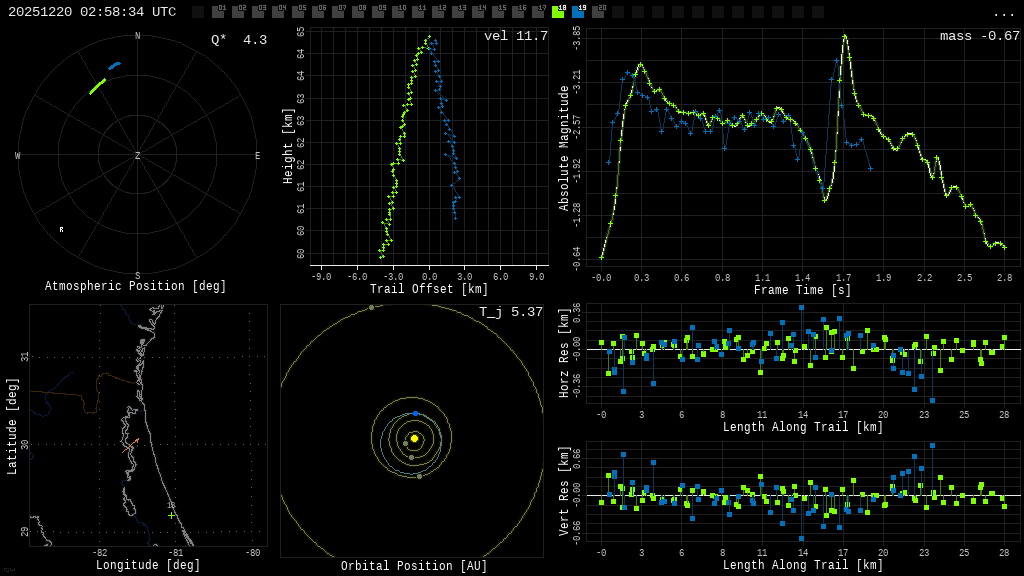Click the second magnitude peak on light curve
The height and width of the screenshot is (576, 1024).
(844, 37)
